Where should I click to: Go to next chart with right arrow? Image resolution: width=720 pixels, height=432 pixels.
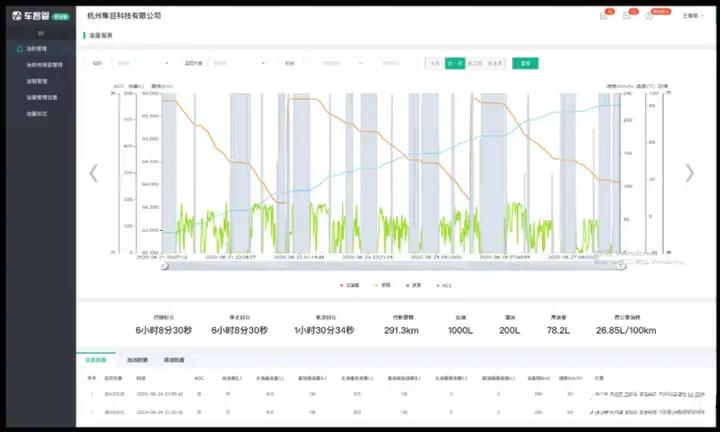point(689,173)
